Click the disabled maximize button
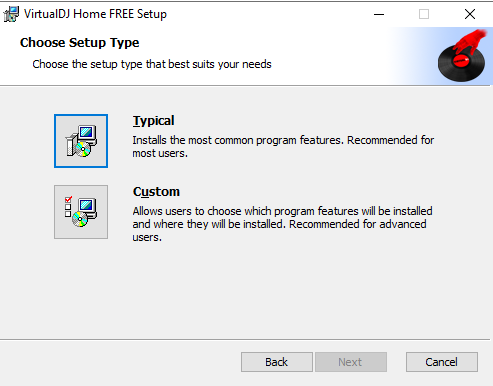The image size is (493, 386). [x=424, y=14]
